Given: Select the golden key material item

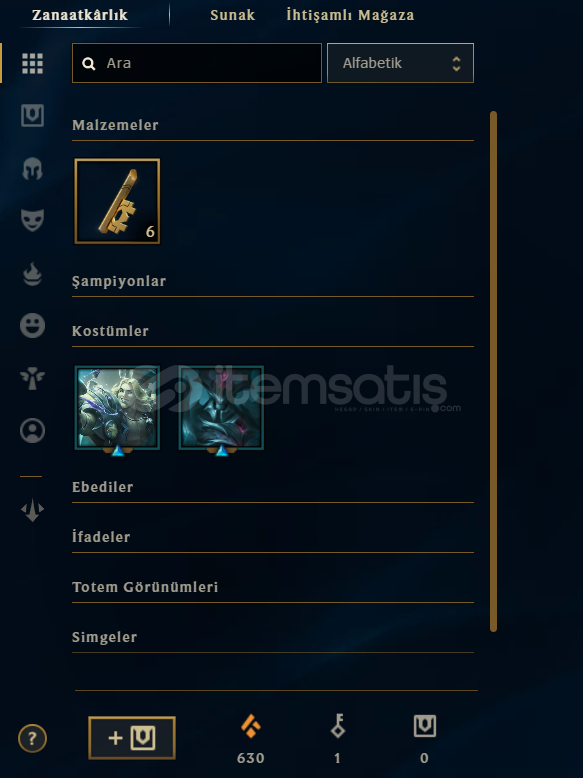Looking at the screenshot, I should (x=117, y=201).
